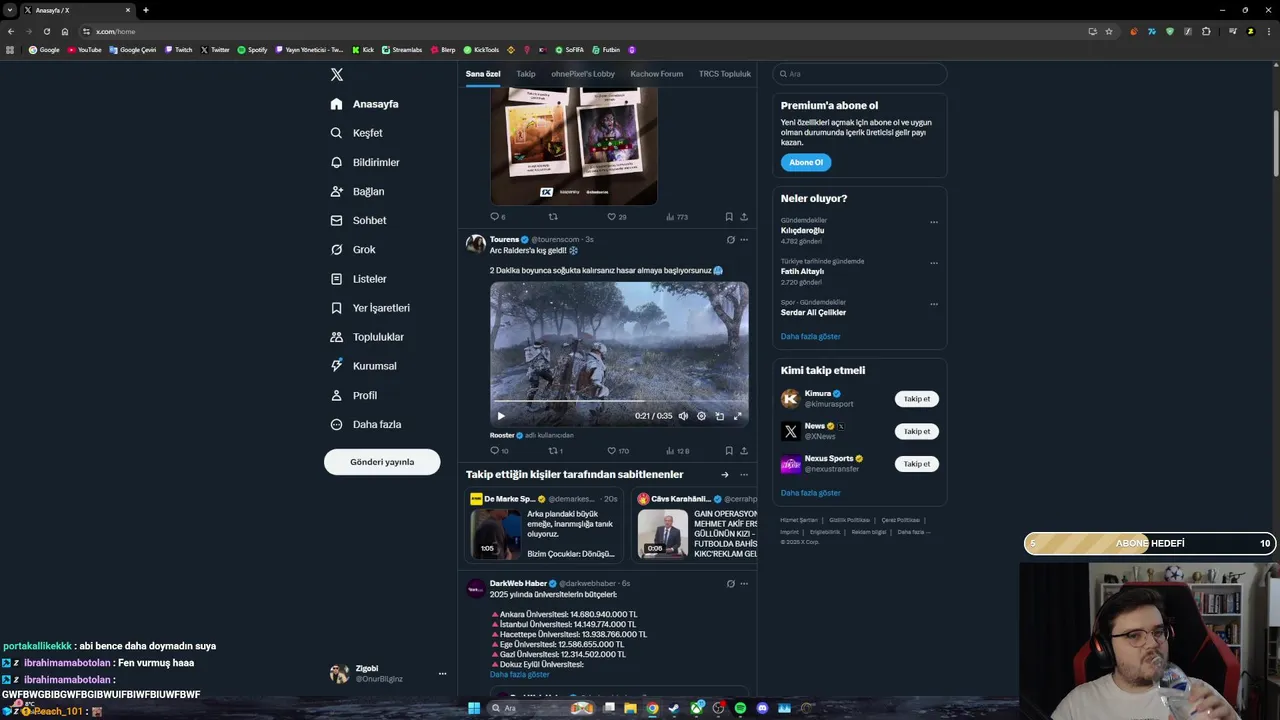Screen dimensions: 1280x720
Task: Go to next pinned posts arrow
Action: pyautogui.click(x=725, y=475)
